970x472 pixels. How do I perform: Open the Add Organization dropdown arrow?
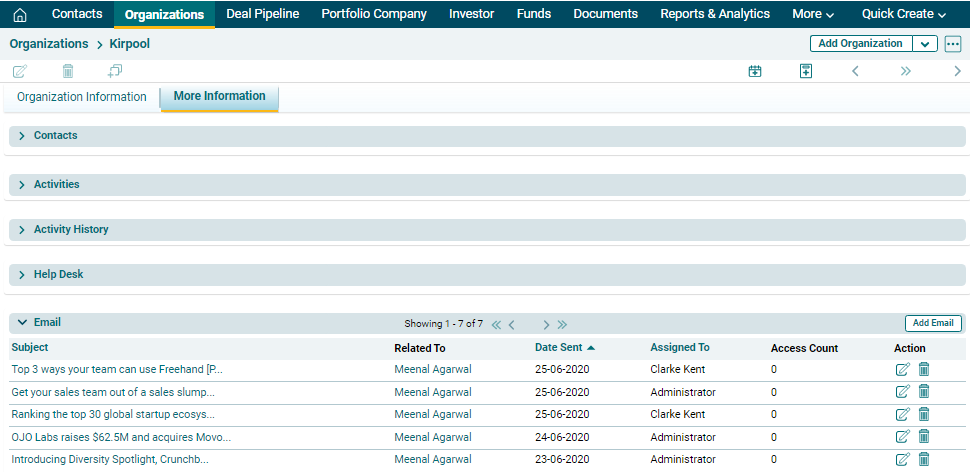point(925,44)
